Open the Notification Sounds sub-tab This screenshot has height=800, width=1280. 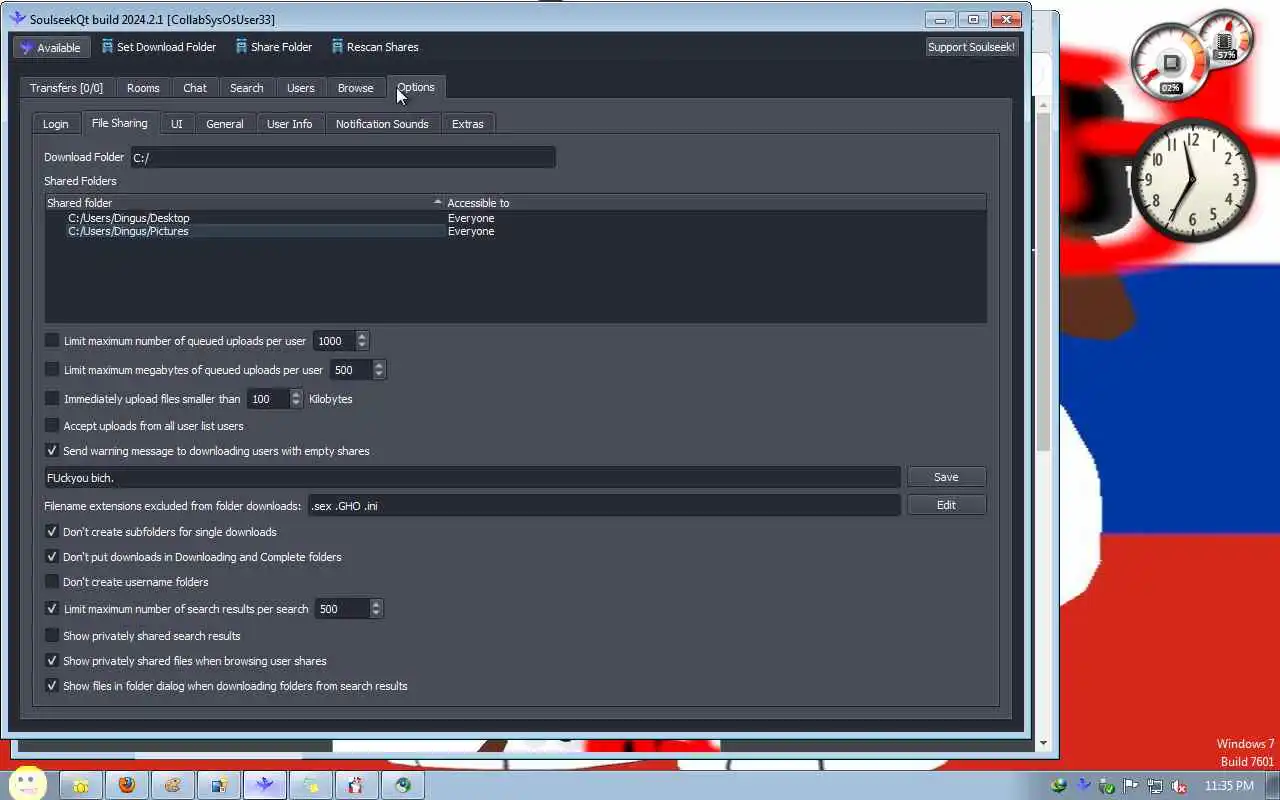click(x=382, y=124)
